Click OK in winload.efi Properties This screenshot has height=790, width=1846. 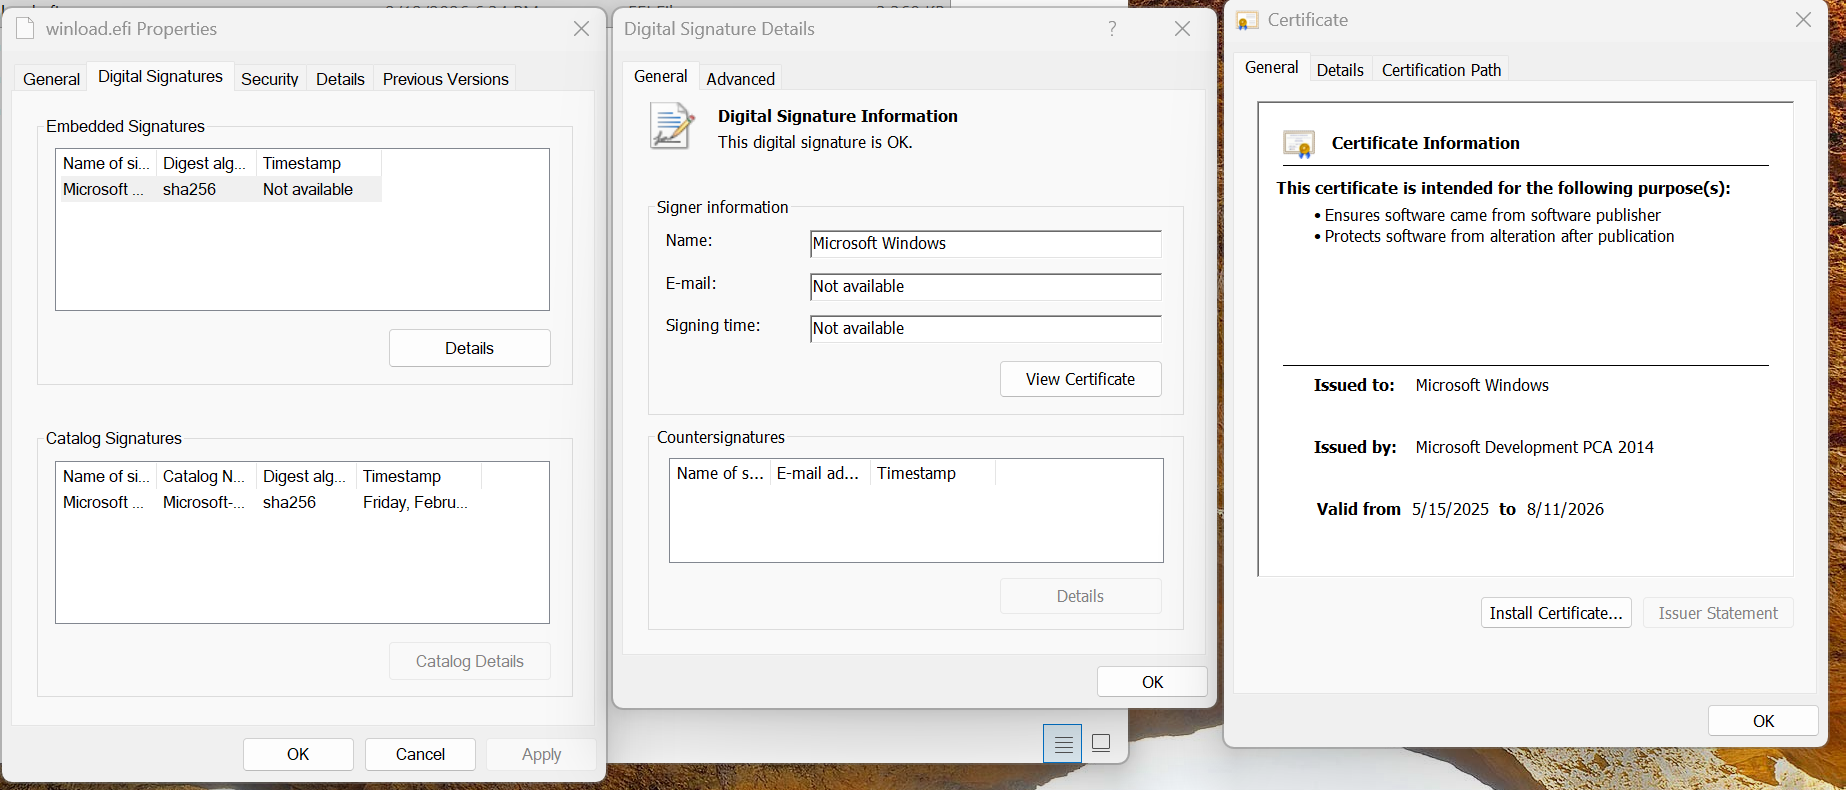(298, 754)
